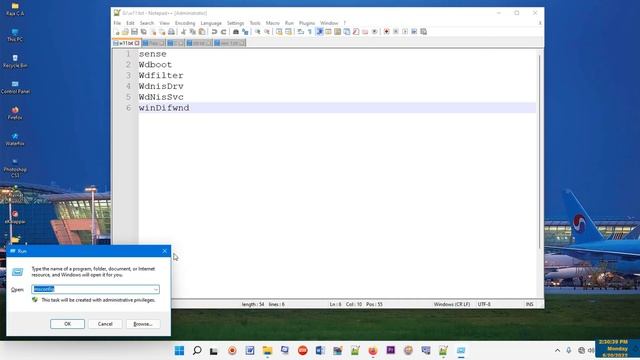Create a new file in Notepad++ toolbar
The height and width of the screenshot is (360, 640).
click(117, 32)
